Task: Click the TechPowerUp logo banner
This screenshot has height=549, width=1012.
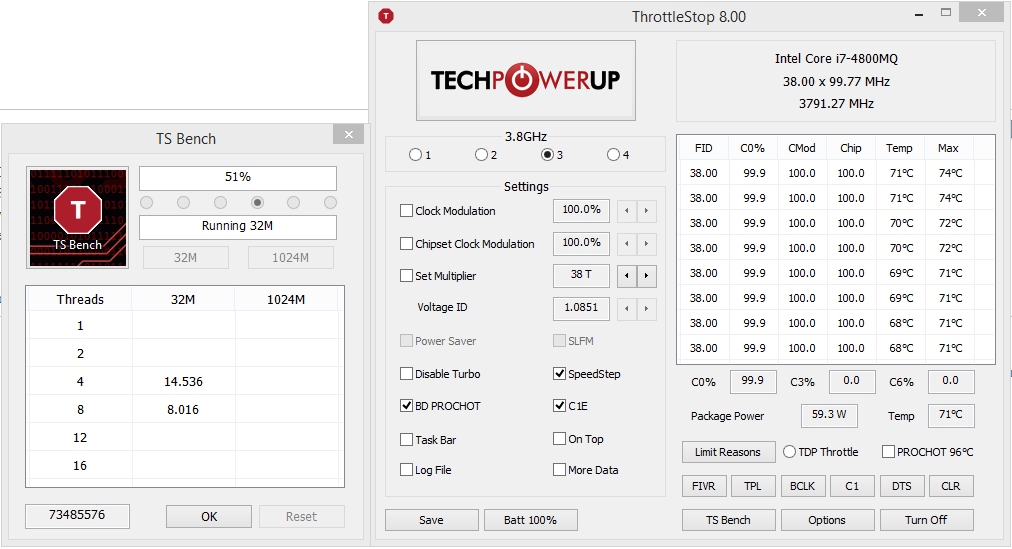Action: (525, 80)
